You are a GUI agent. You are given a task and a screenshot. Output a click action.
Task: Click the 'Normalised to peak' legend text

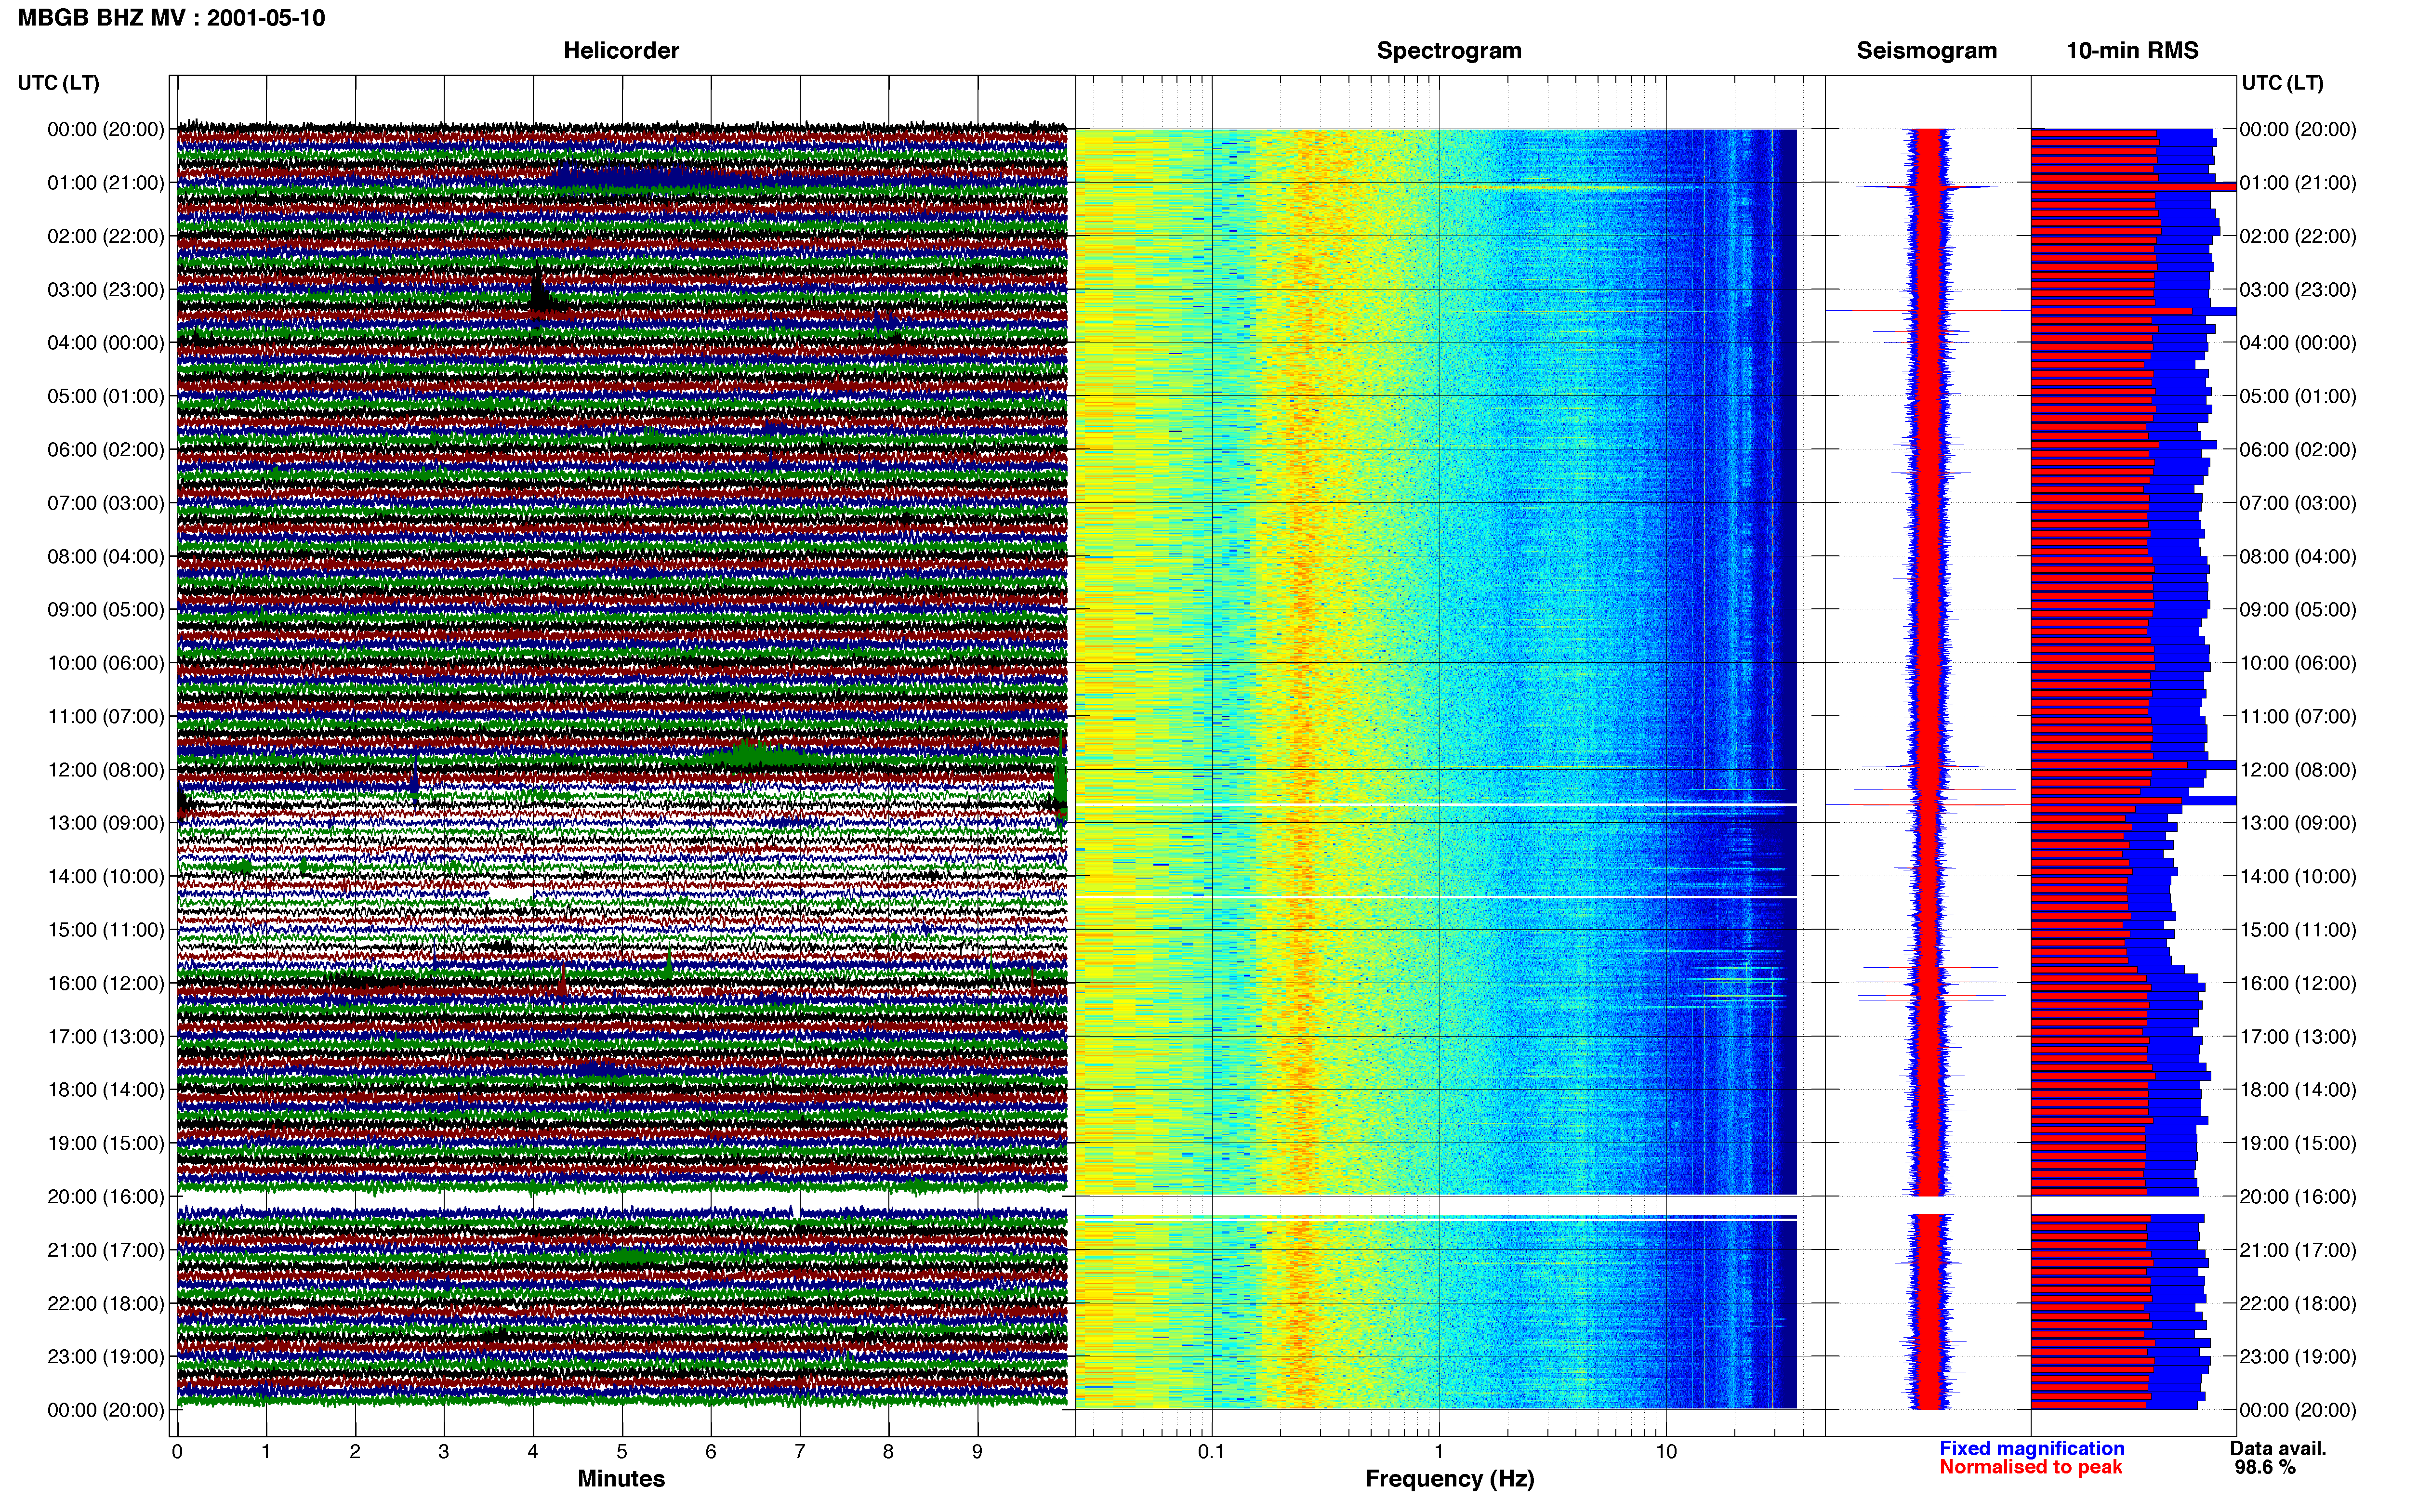tap(2030, 1468)
